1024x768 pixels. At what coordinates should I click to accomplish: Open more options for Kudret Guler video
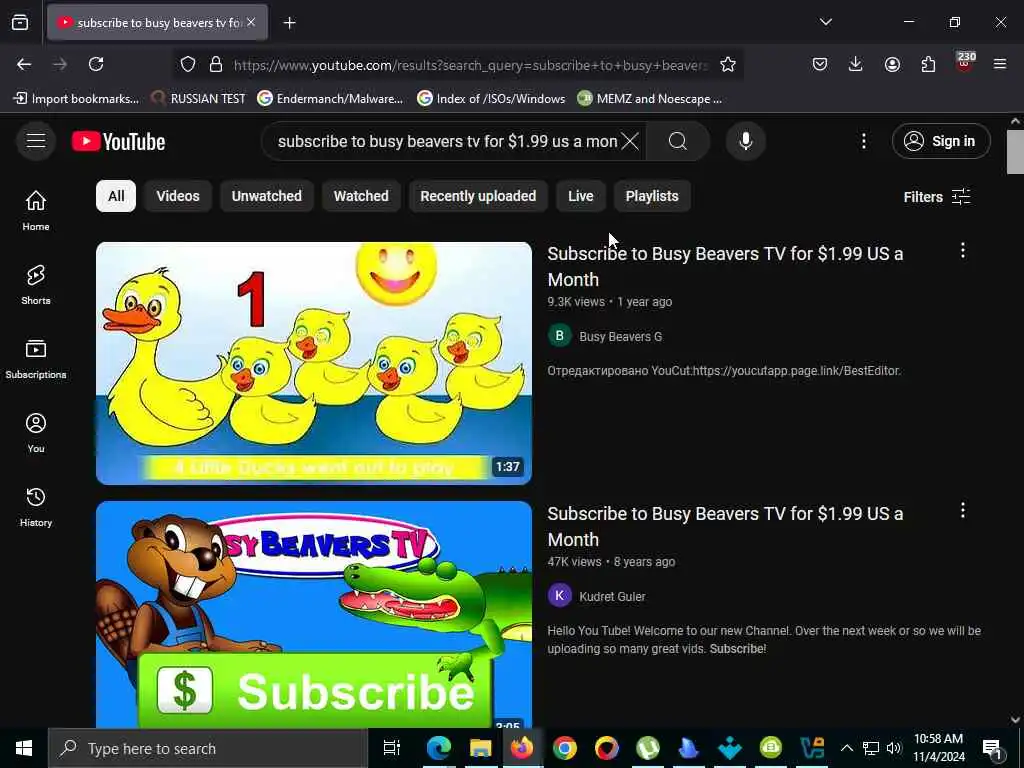[x=963, y=511]
